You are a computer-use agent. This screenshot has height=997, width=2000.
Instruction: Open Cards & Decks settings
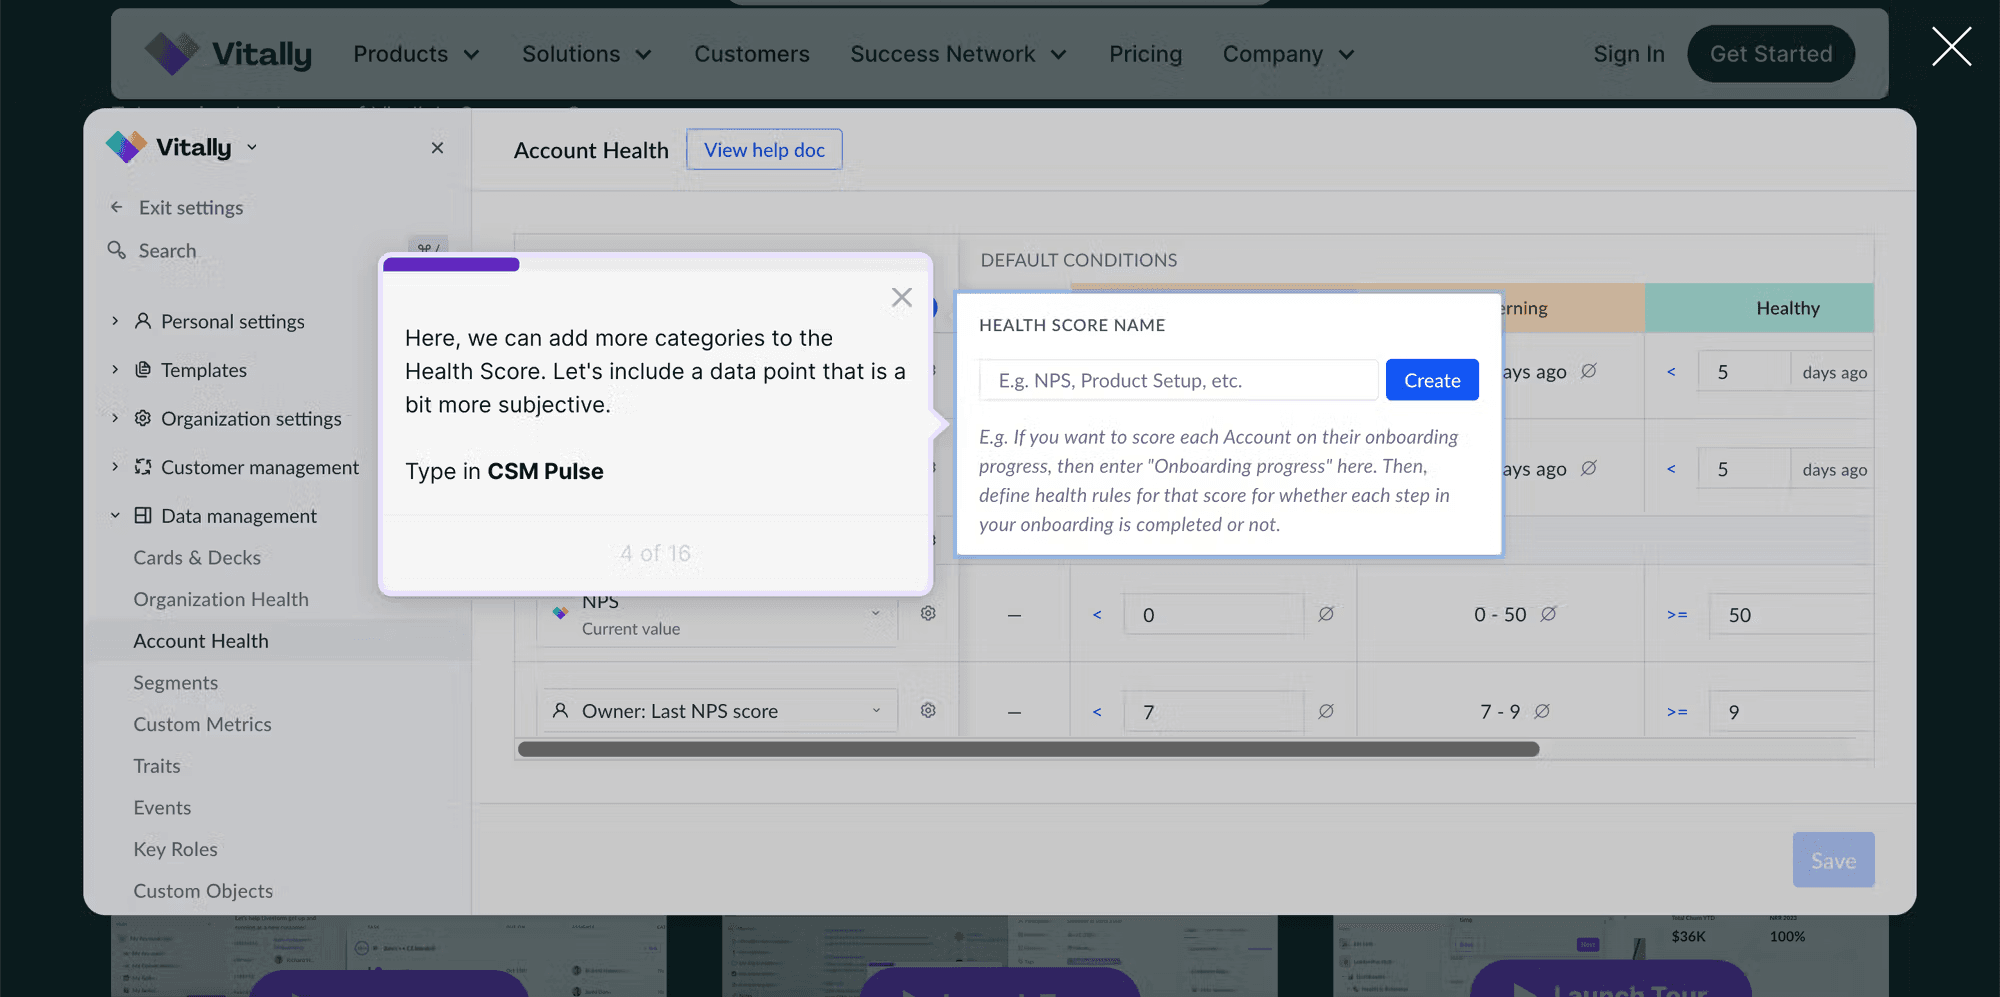[x=197, y=557]
